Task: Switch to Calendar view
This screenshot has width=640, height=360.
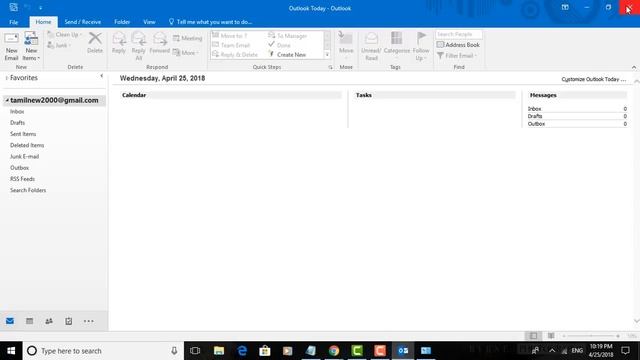Action: [29, 321]
